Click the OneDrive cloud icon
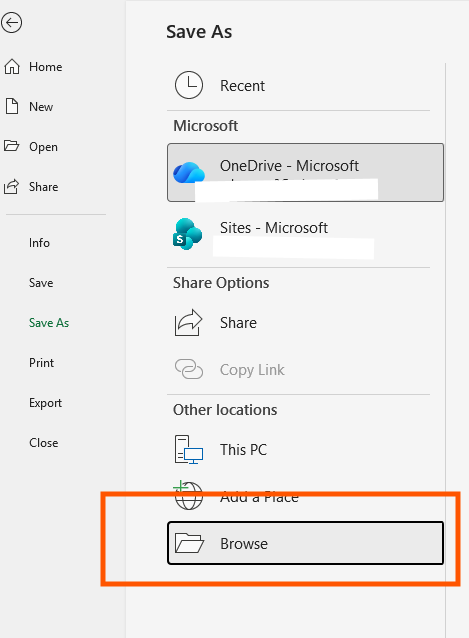This screenshot has width=469, height=638. click(189, 172)
